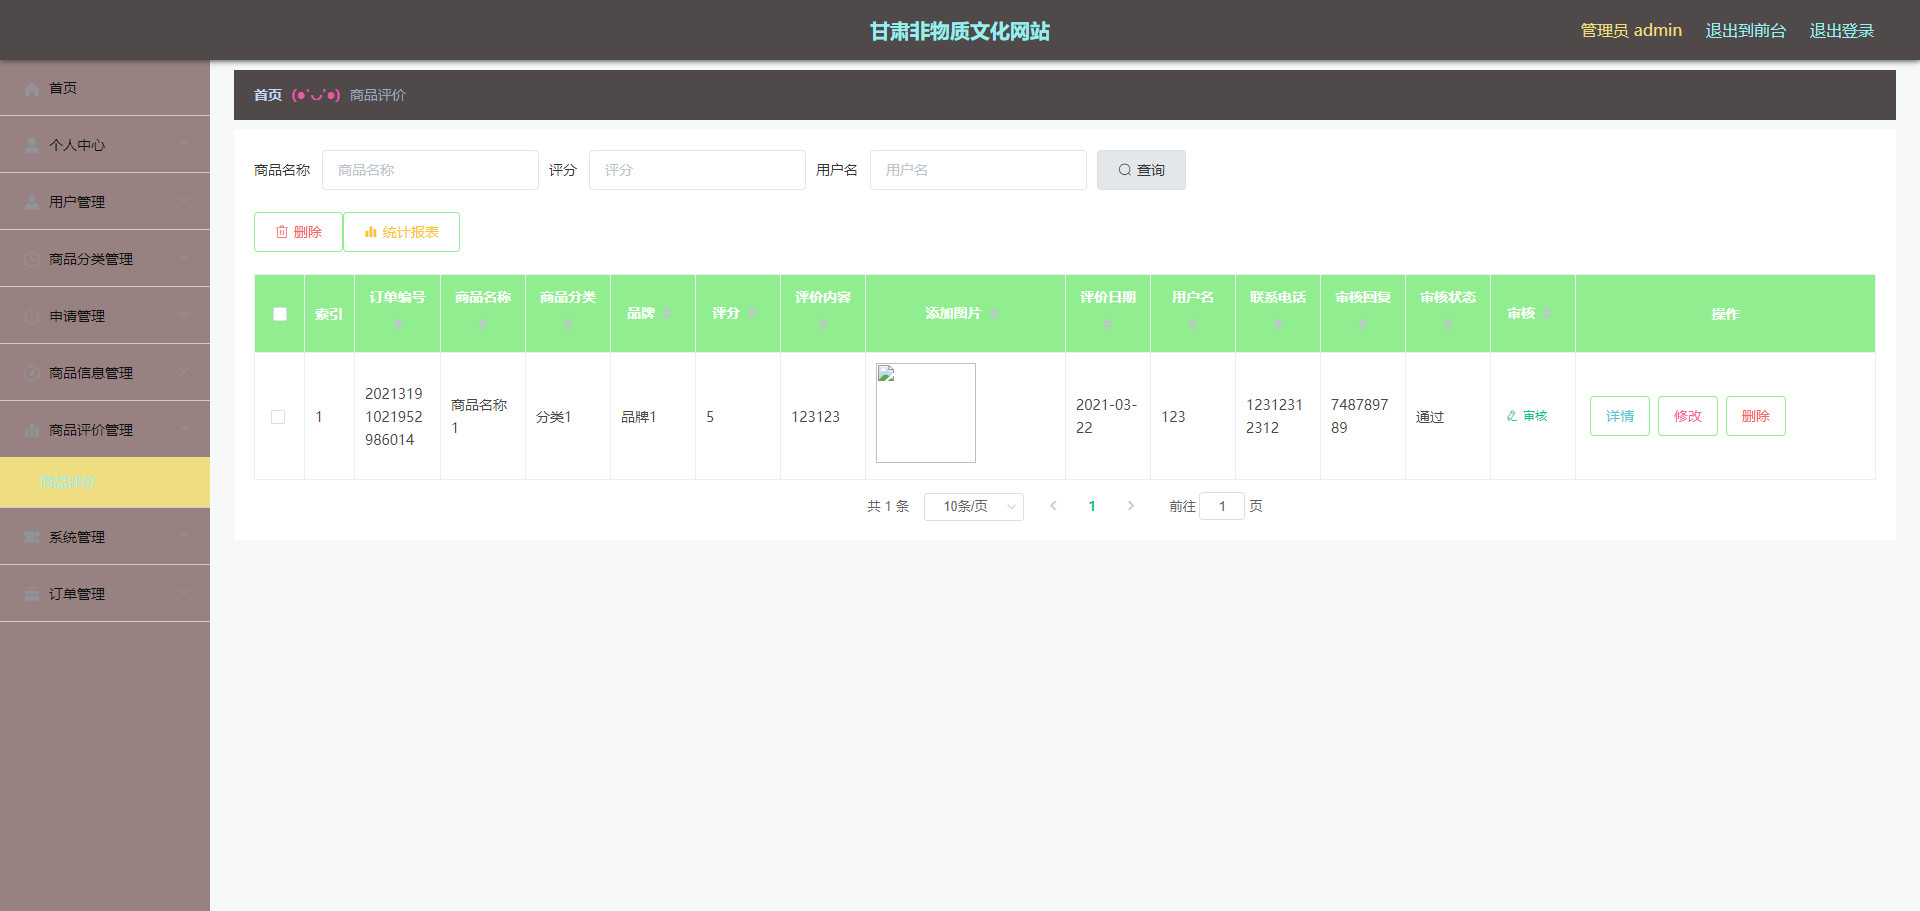Viewport: 1920px width, 911px height.
Task: Open the 首页 sidebar menu item
Action: tap(105, 88)
